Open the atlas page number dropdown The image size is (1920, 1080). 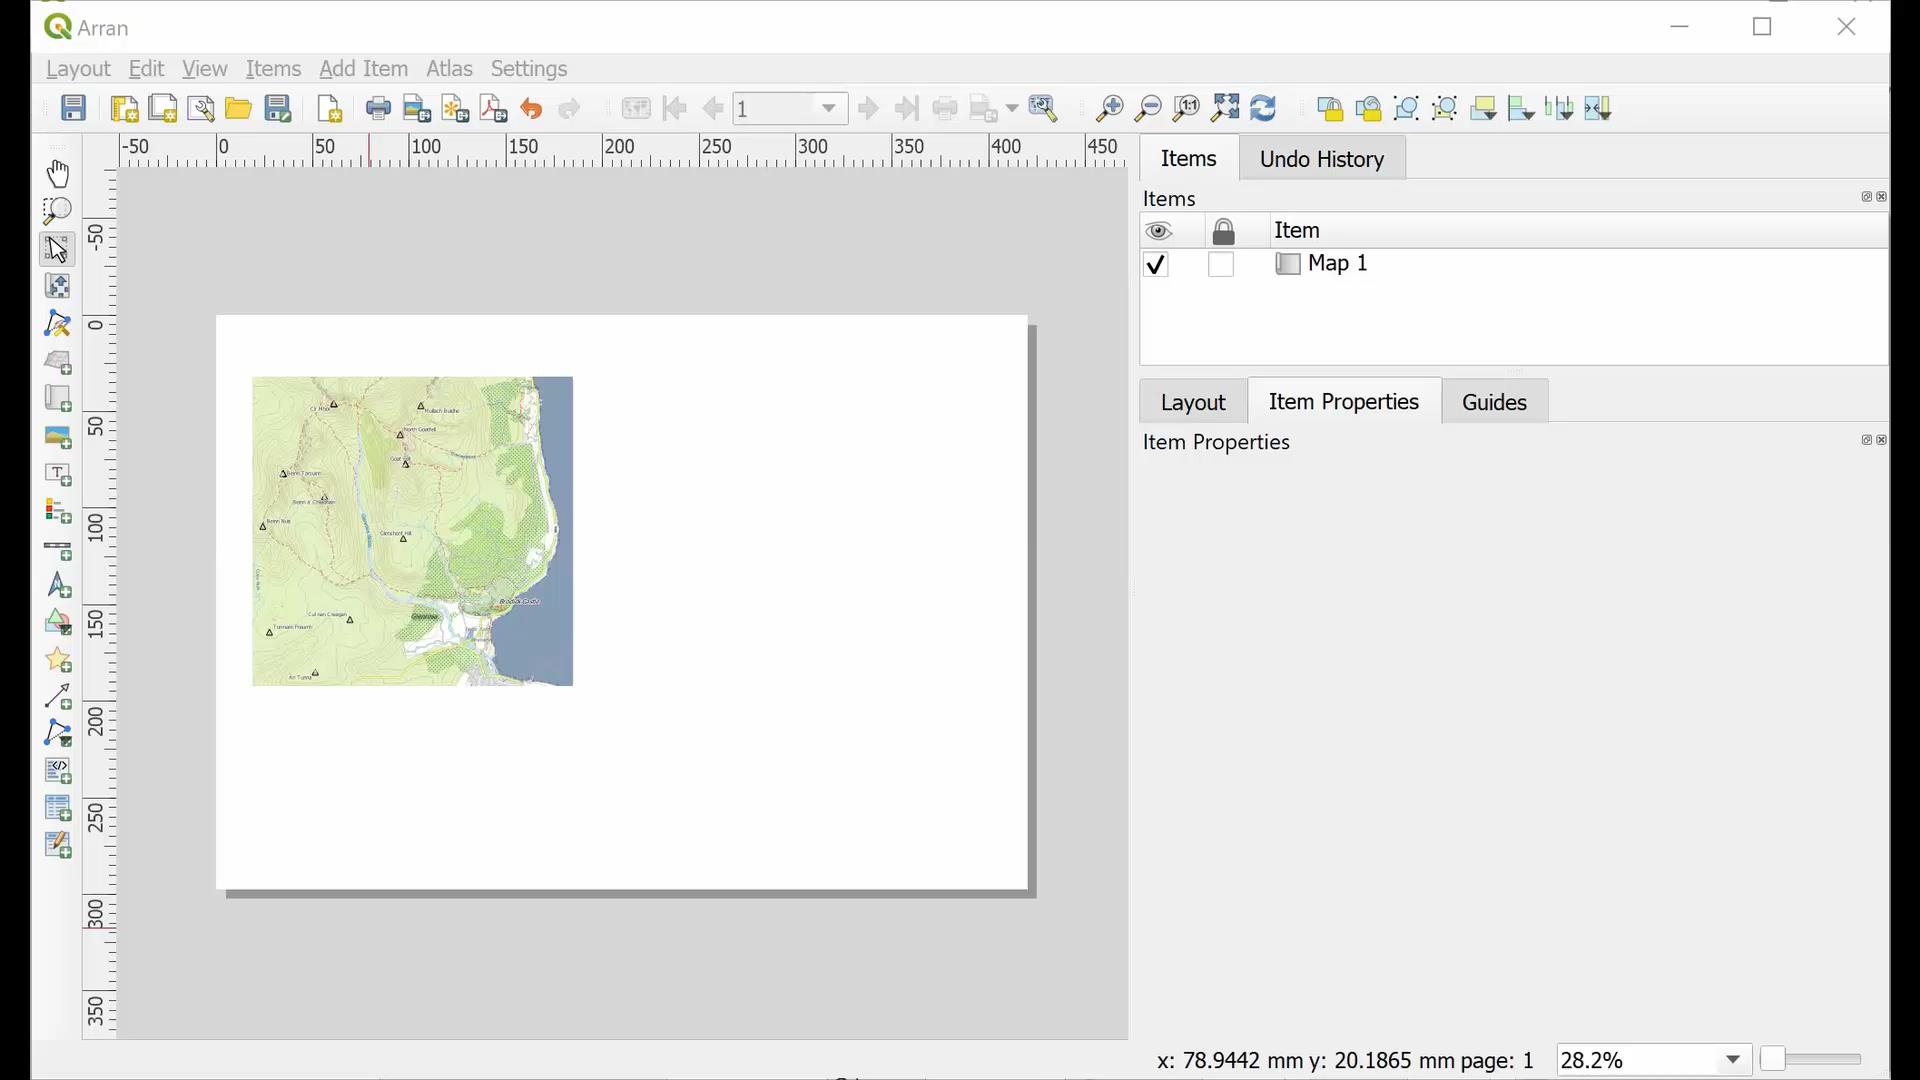point(828,108)
